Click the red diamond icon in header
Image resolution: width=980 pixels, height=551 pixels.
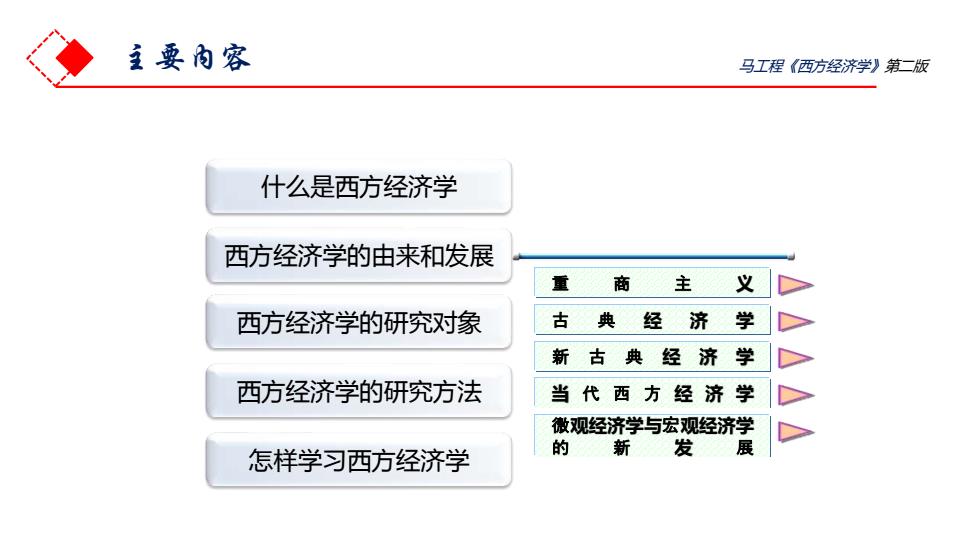click(x=74, y=57)
